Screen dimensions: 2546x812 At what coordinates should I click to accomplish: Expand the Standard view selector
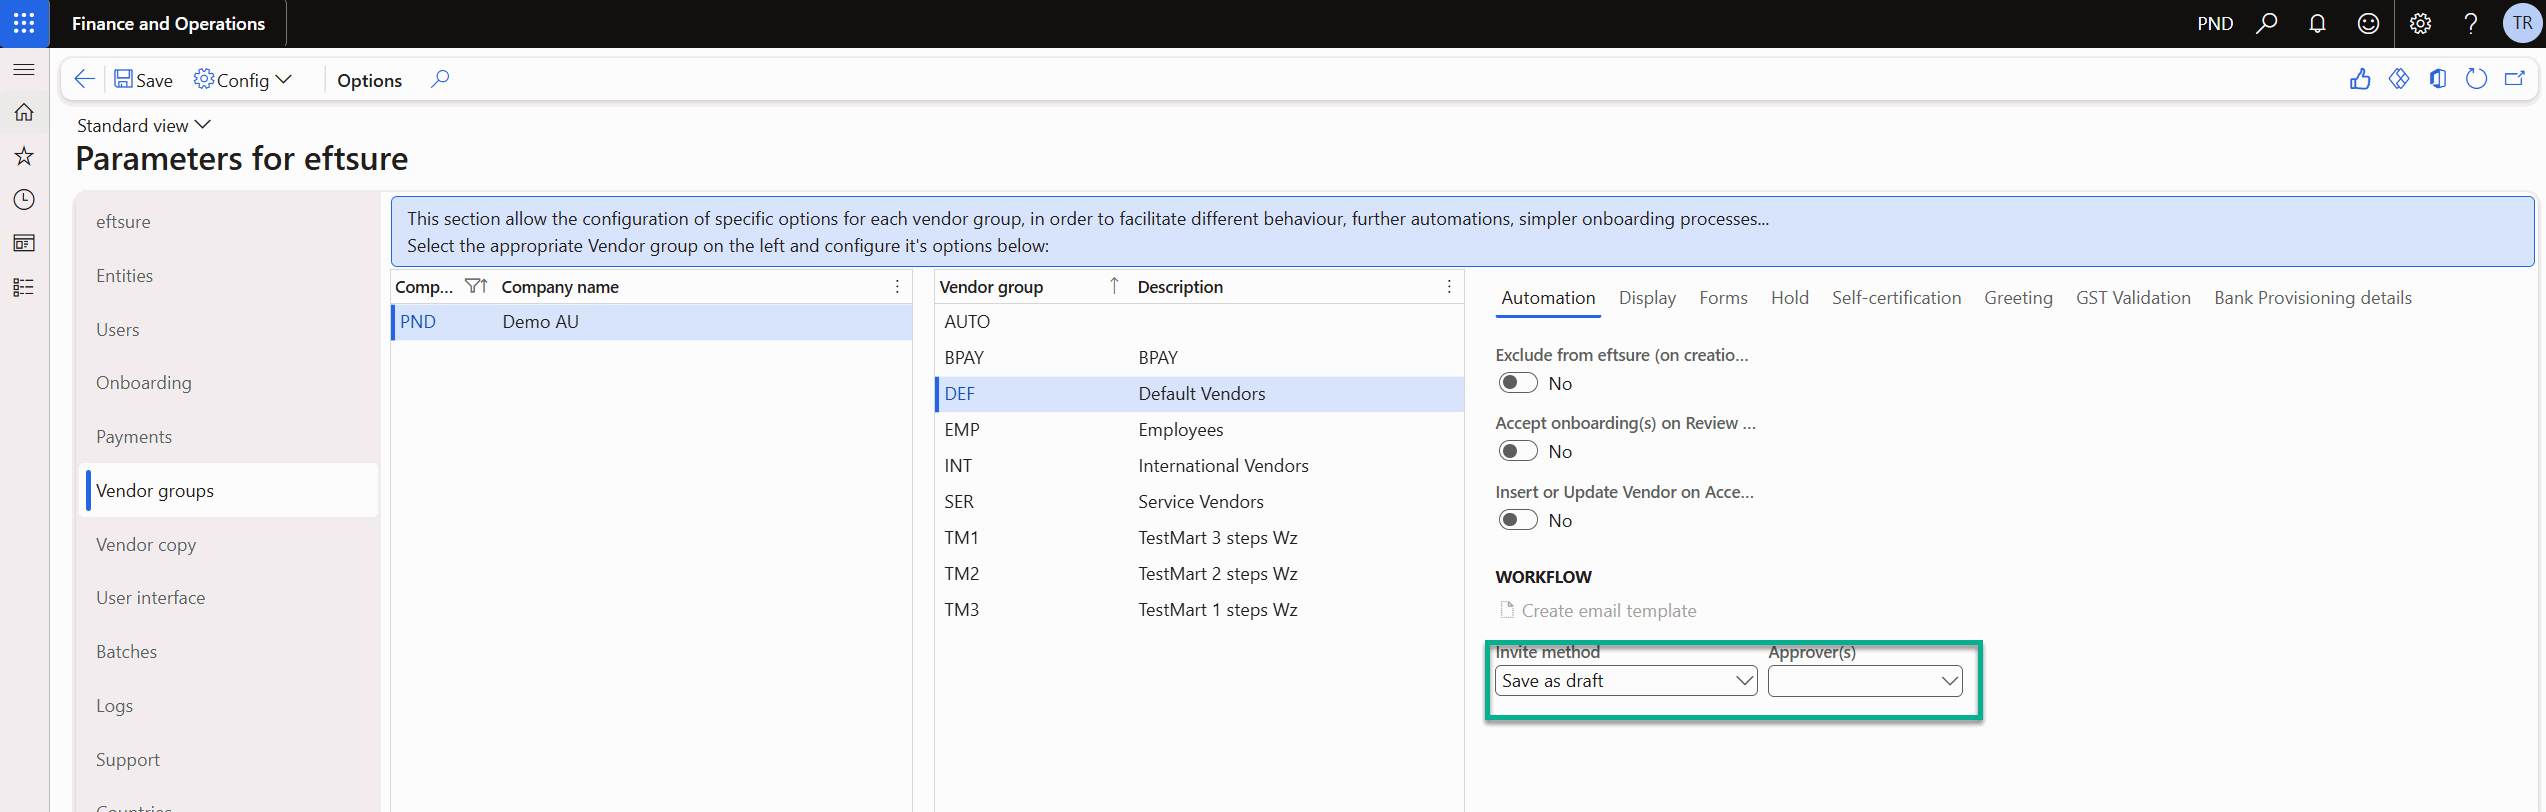tap(144, 125)
